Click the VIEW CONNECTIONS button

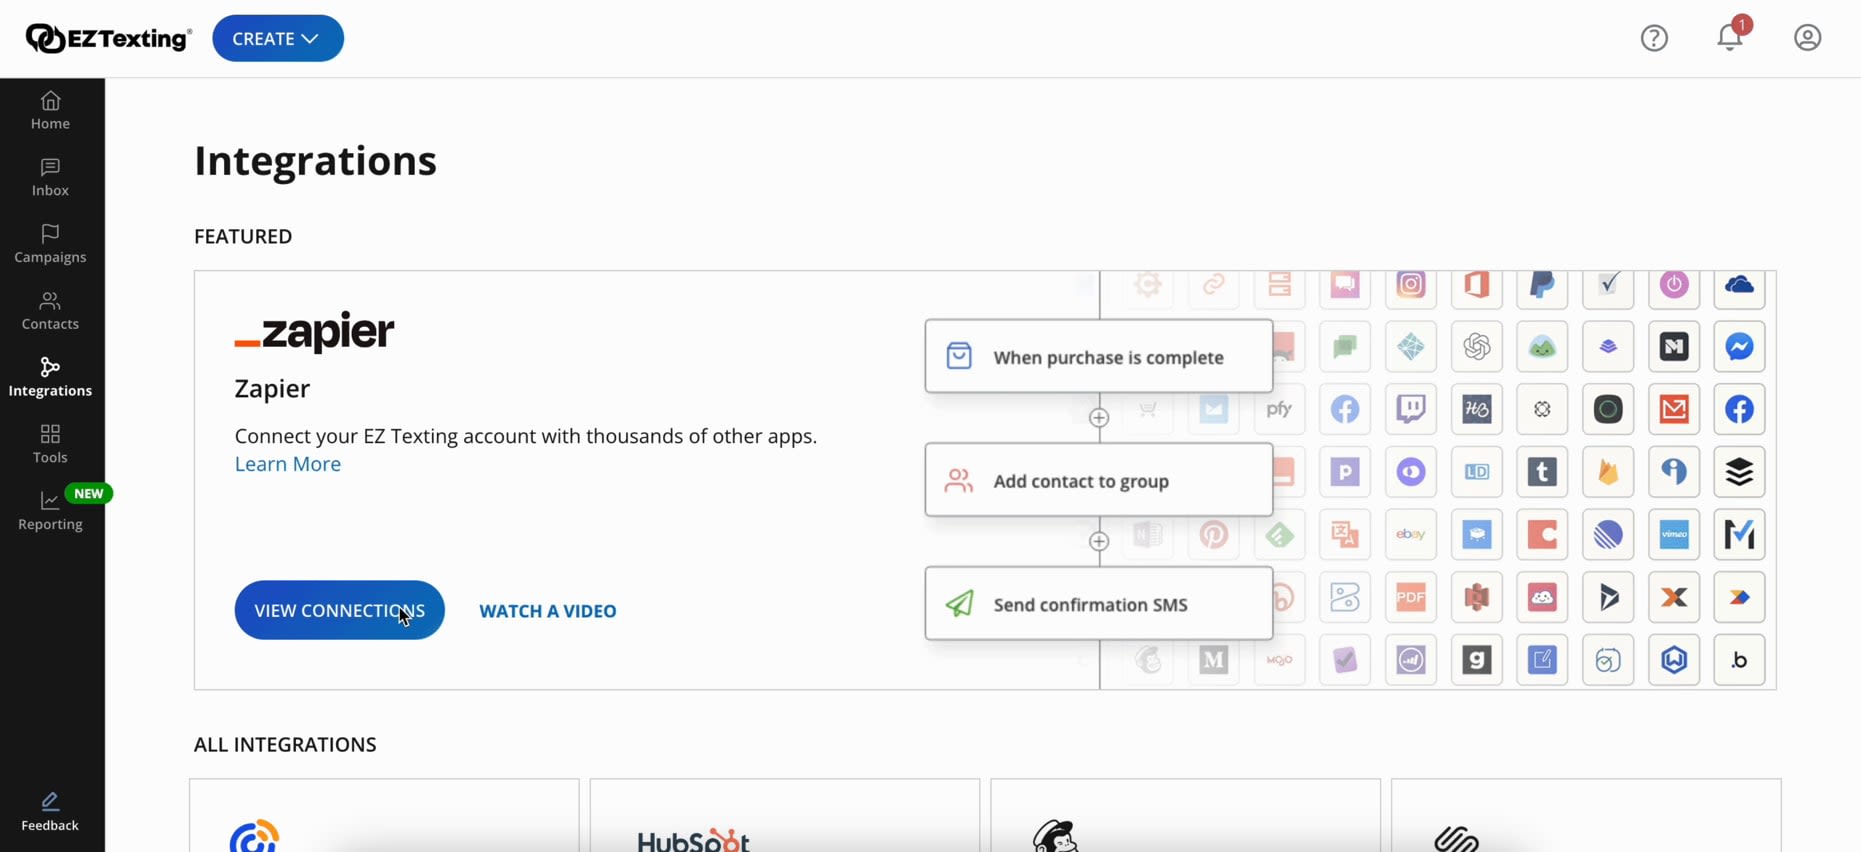(340, 610)
